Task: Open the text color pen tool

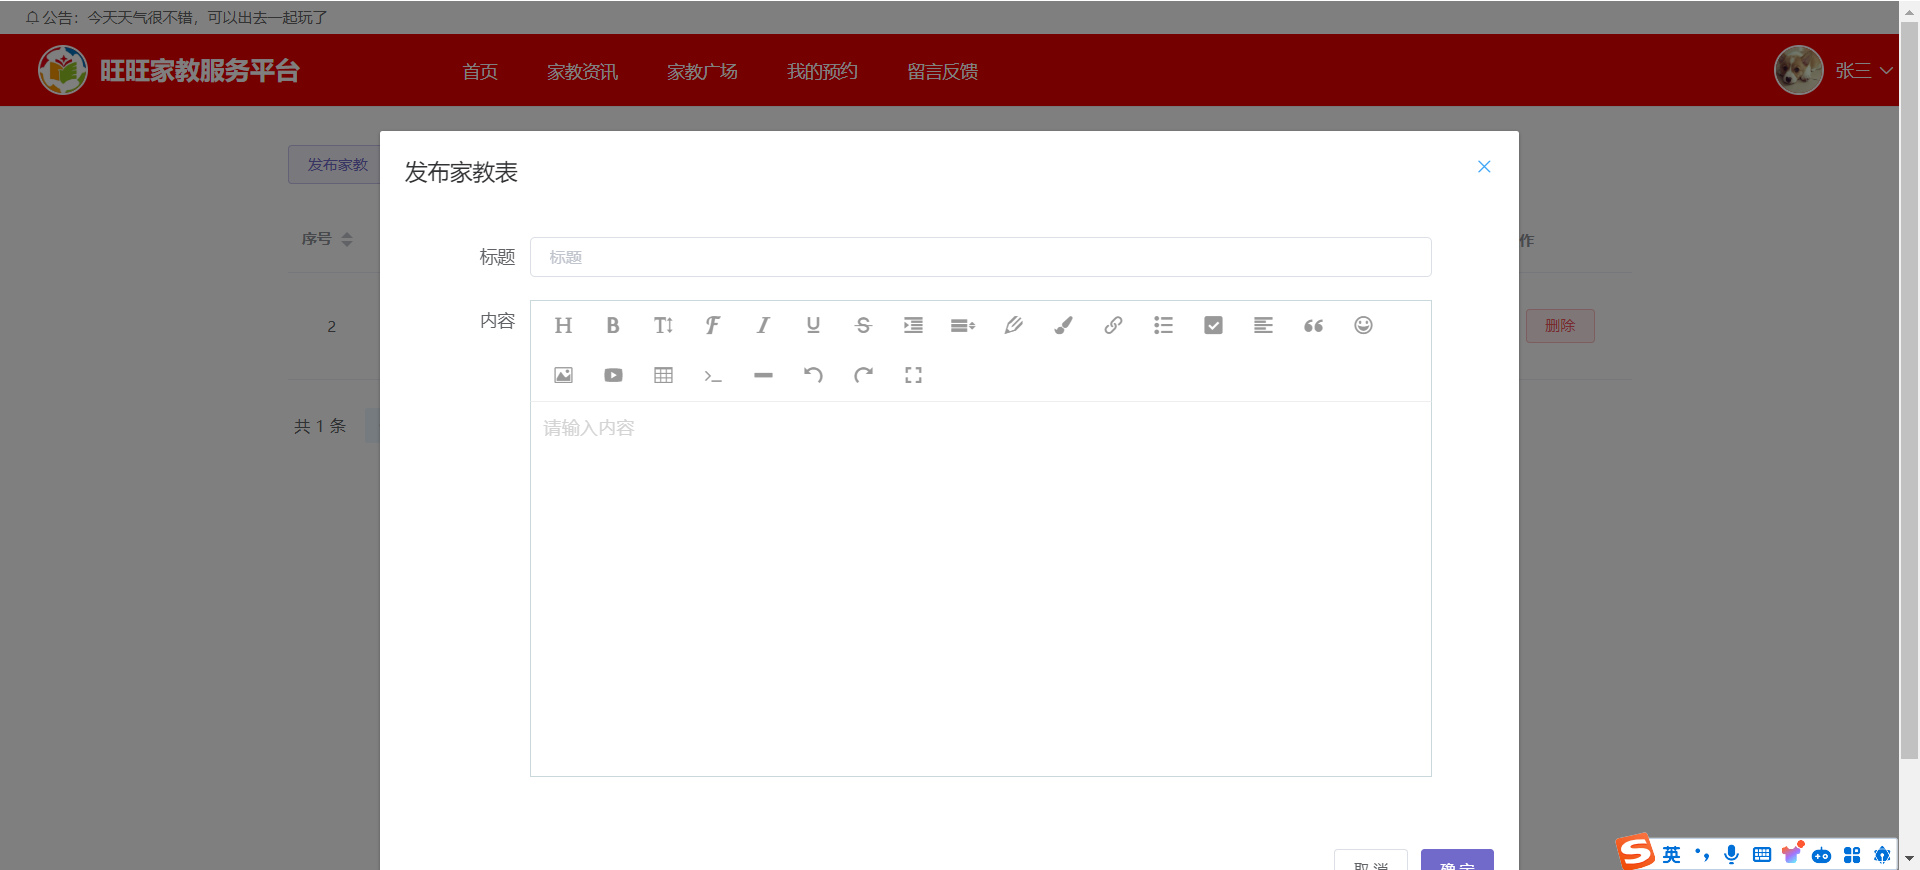Action: point(1013,325)
